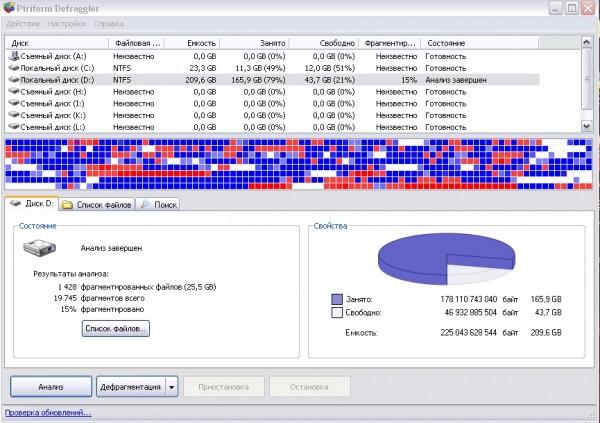
Task: Sort by the Состояние column header
Action: (480, 43)
